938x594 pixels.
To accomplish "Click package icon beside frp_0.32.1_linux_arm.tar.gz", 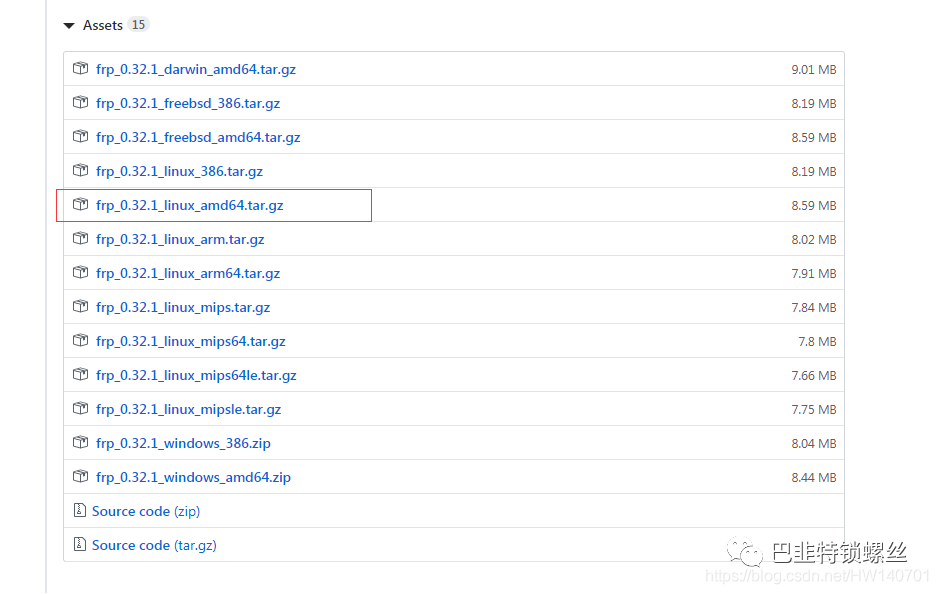I will click(x=80, y=239).
